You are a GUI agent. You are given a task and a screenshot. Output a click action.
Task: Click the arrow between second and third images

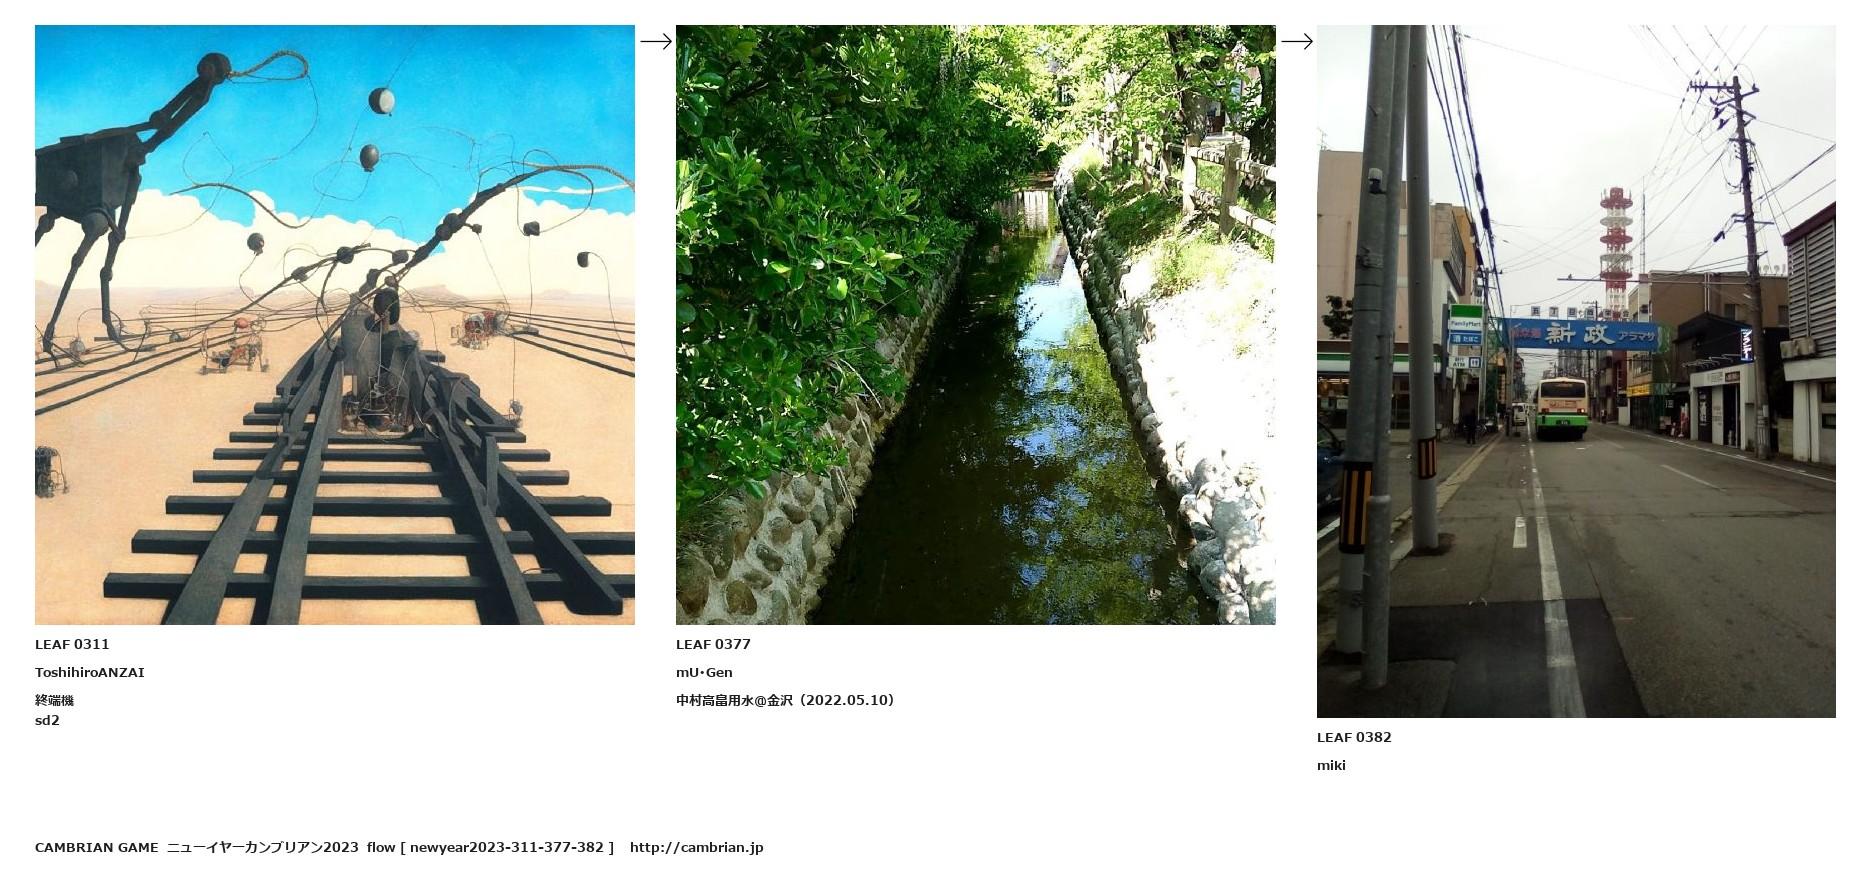tap(1296, 41)
